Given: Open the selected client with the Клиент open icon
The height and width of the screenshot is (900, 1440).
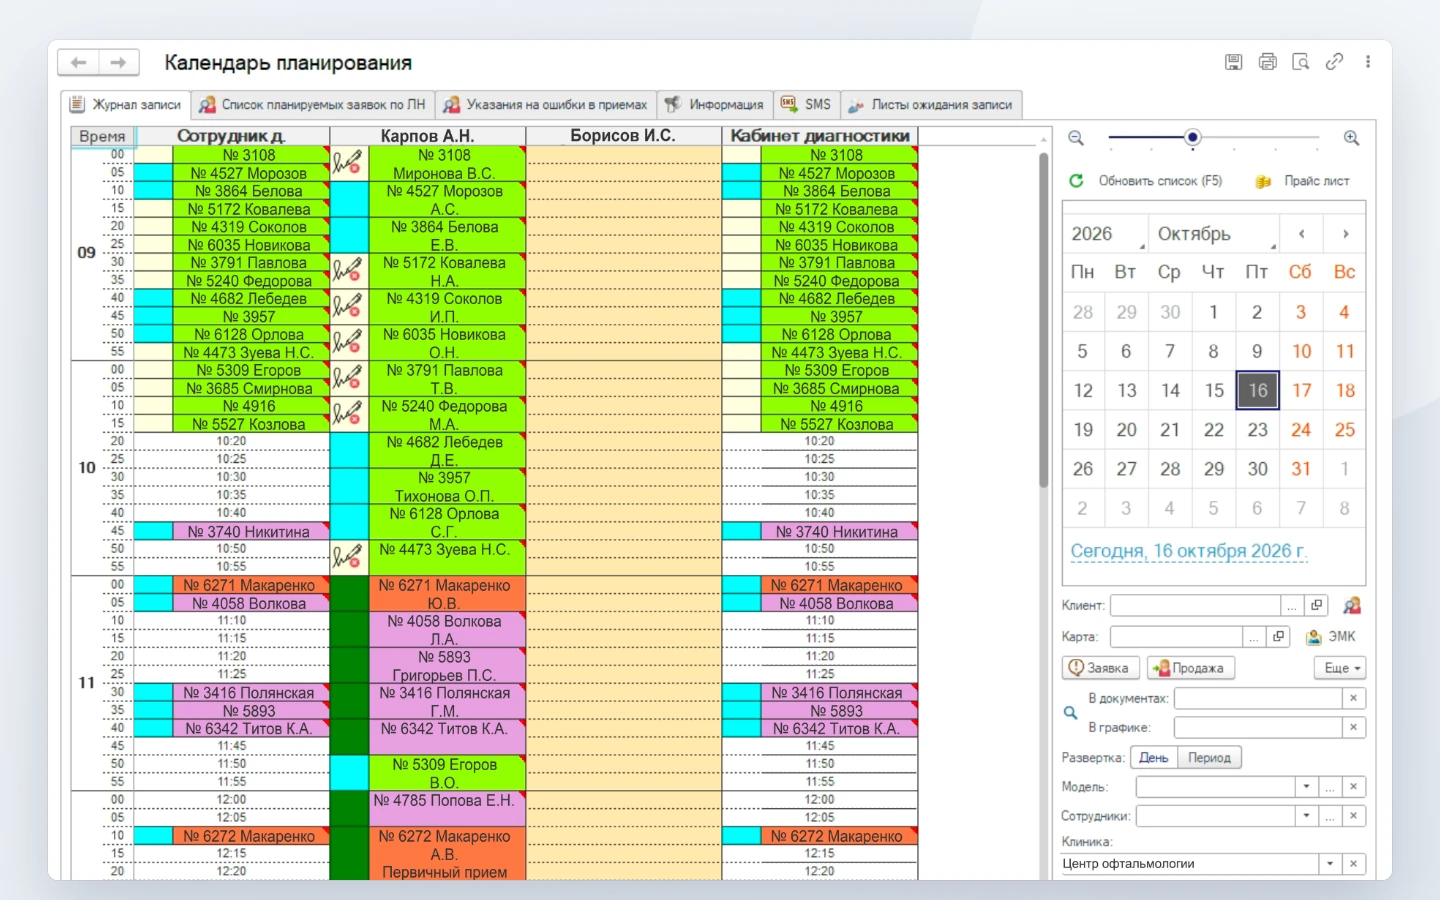Looking at the screenshot, I should click(1317, 605).
